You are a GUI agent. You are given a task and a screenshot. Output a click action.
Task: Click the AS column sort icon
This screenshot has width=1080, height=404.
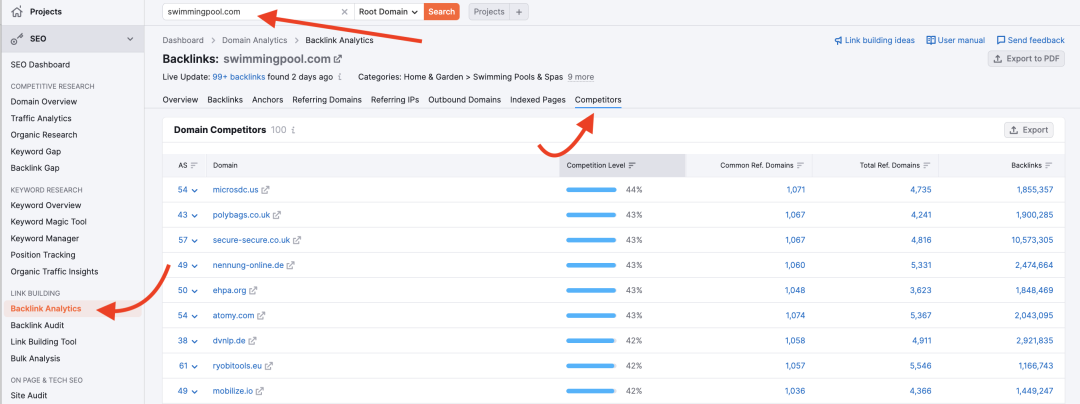click(194, 166)
